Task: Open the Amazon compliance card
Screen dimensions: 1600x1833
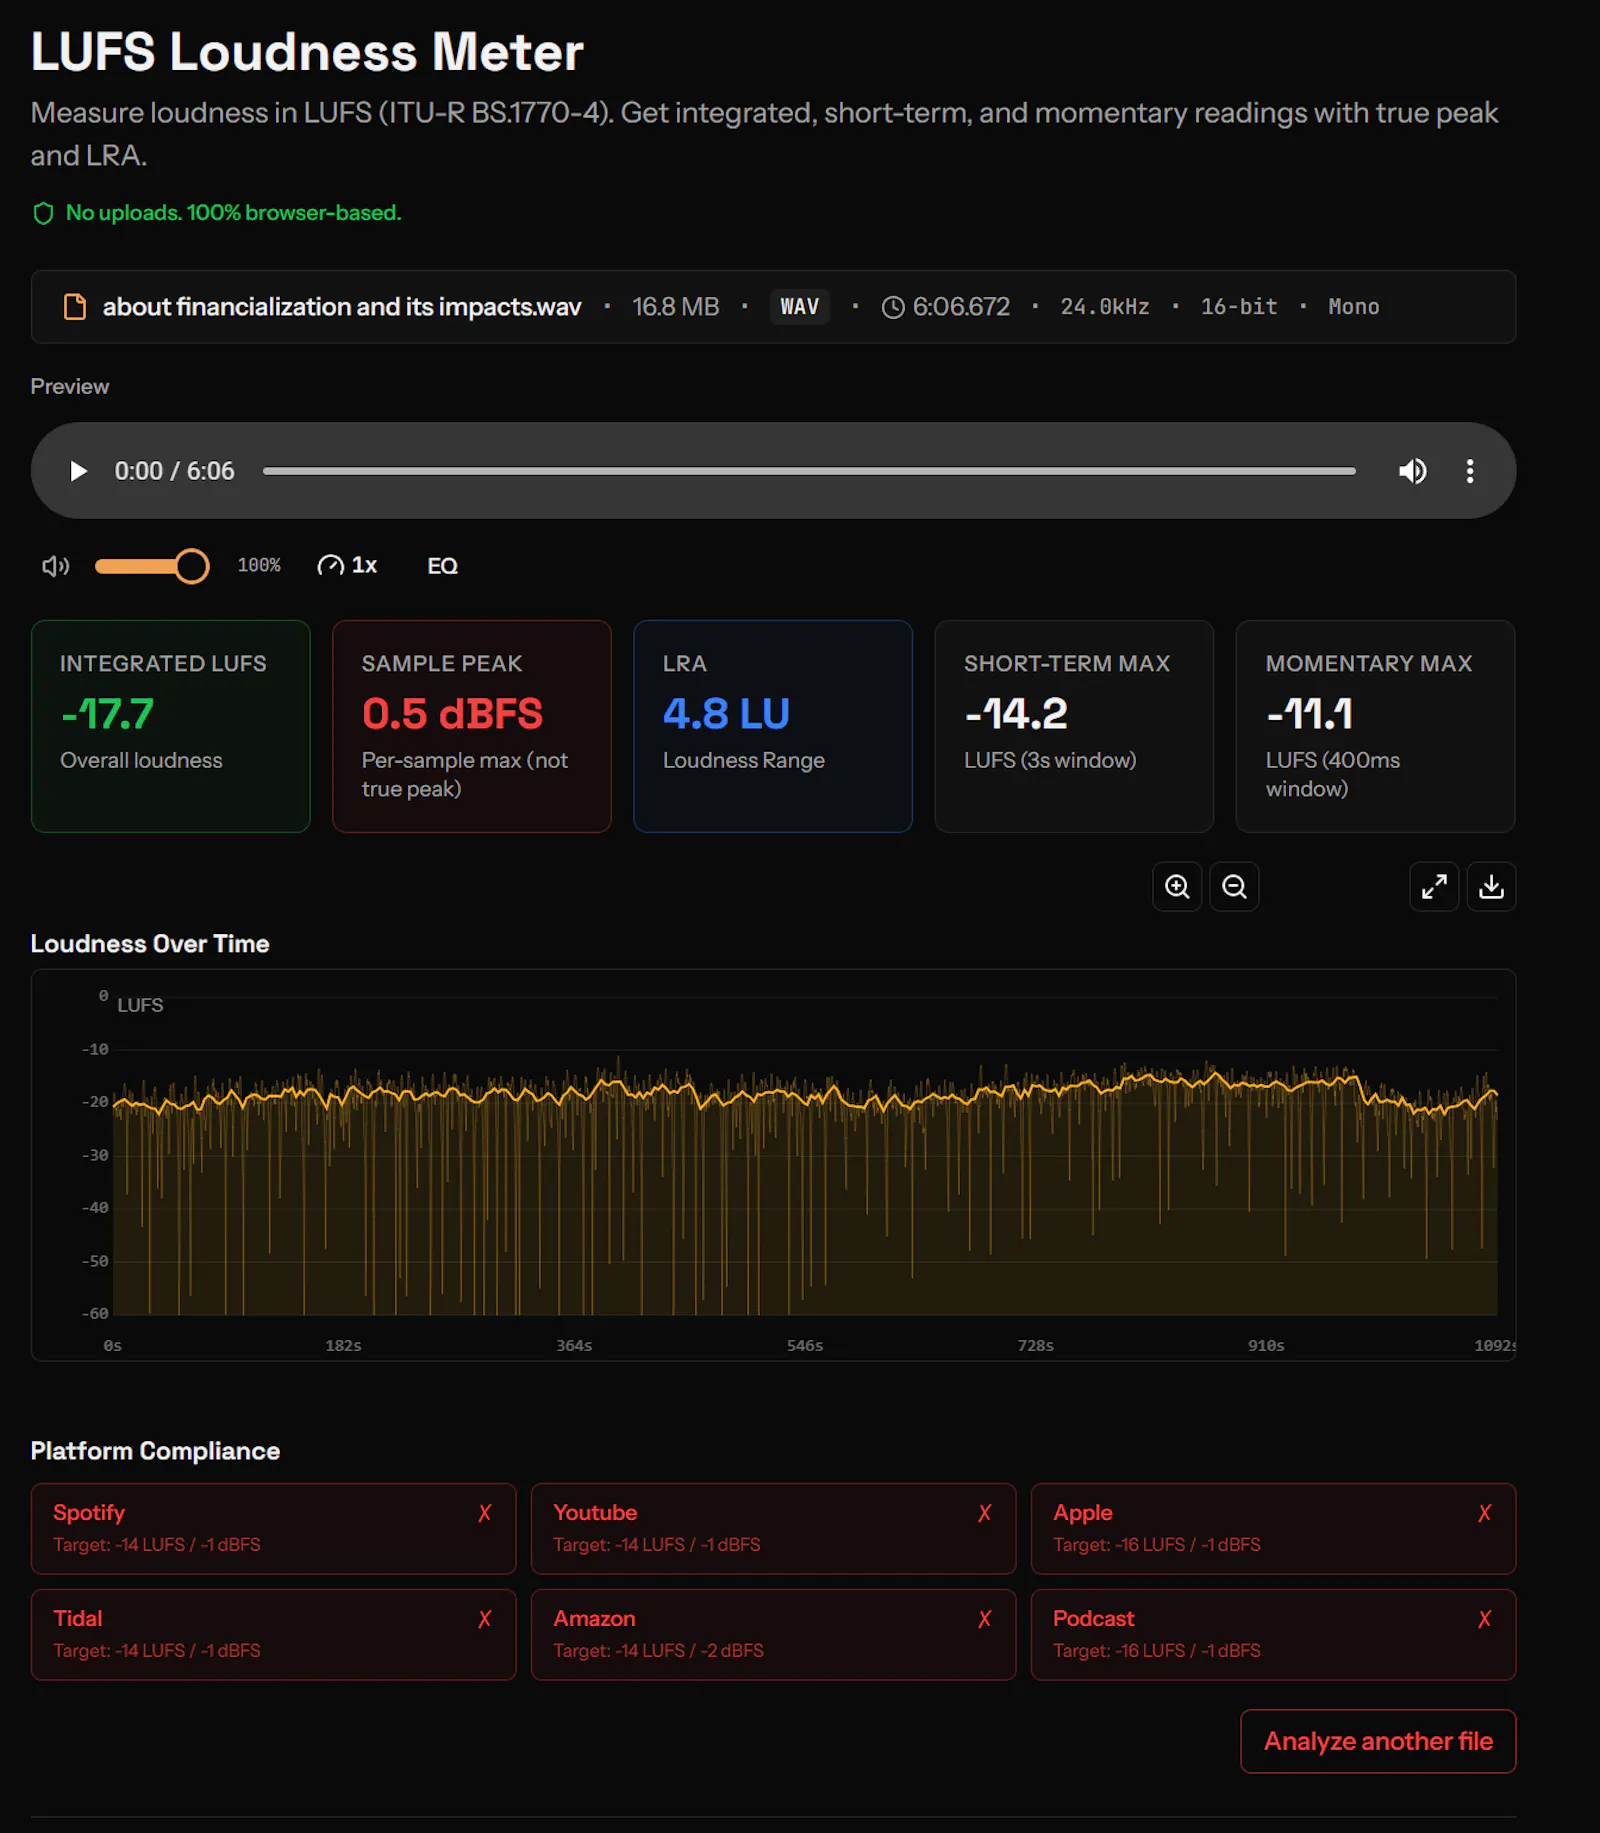Action: [x=773, y=1635]
